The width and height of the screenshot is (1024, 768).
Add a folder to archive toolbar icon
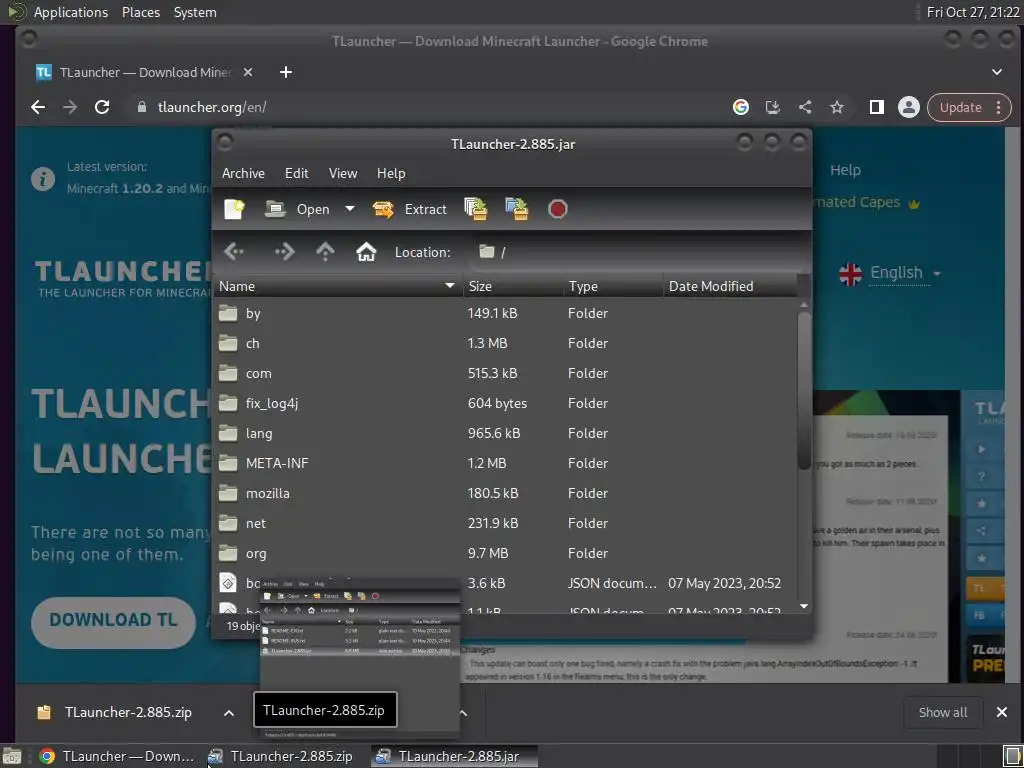517,209
